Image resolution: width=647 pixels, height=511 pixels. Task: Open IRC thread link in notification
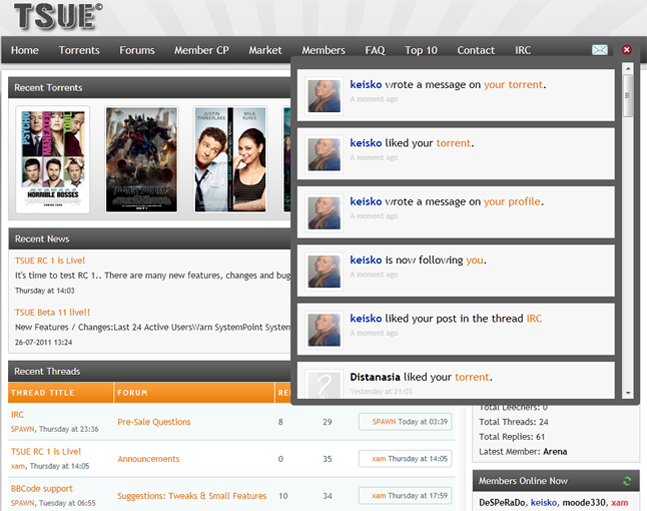click(x=534, y=319)
